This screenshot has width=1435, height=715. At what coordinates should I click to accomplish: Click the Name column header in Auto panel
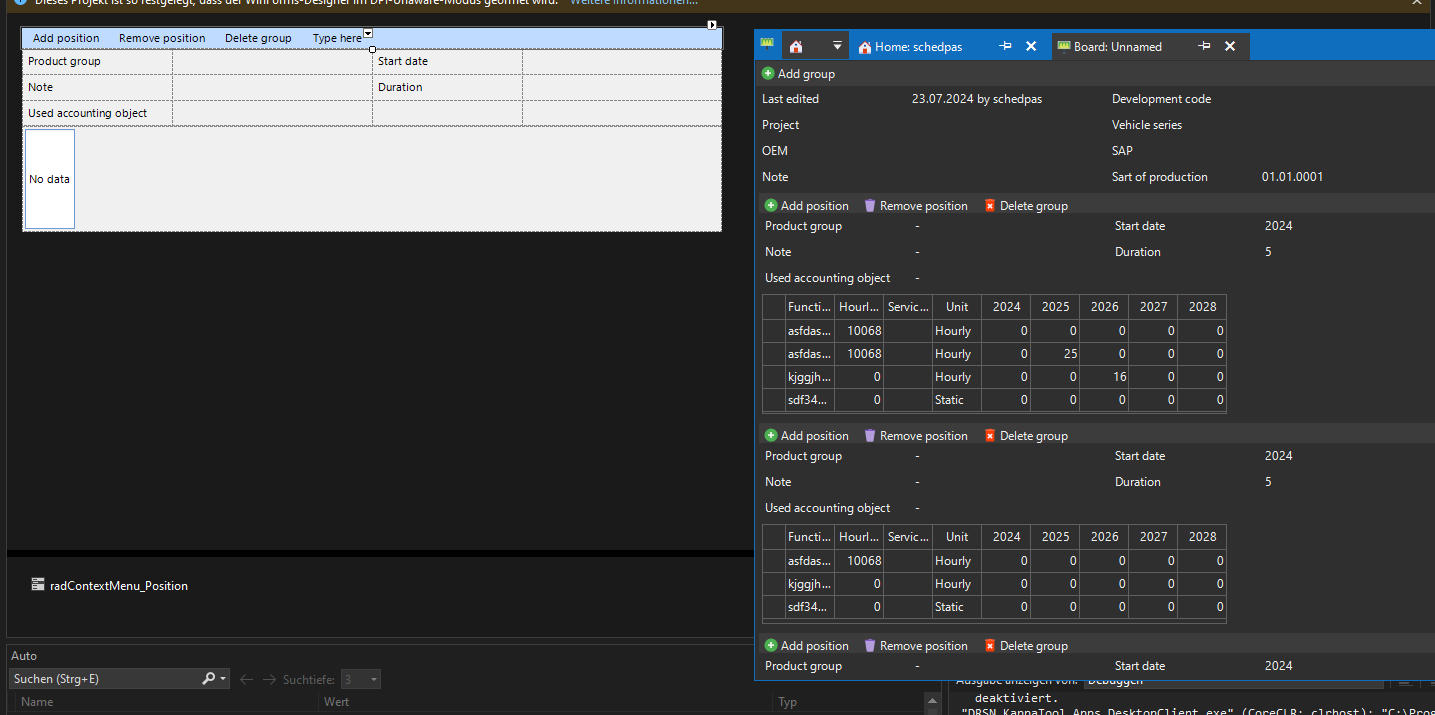(x=36, y=702)
